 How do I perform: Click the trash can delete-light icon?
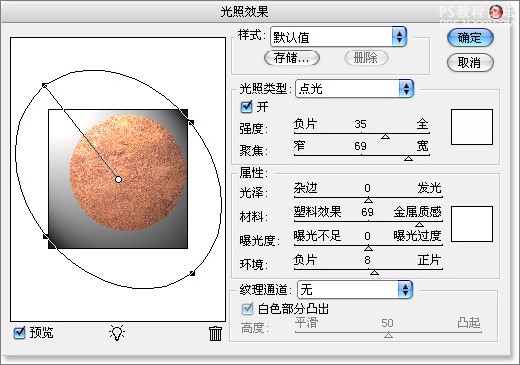[215, 333]
